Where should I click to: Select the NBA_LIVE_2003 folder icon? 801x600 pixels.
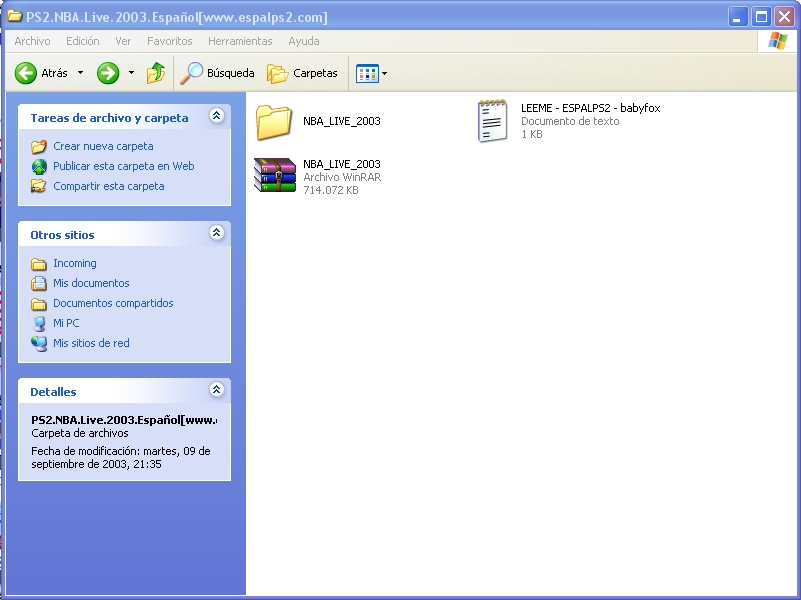pyautogui.click(x=274, y=122)
